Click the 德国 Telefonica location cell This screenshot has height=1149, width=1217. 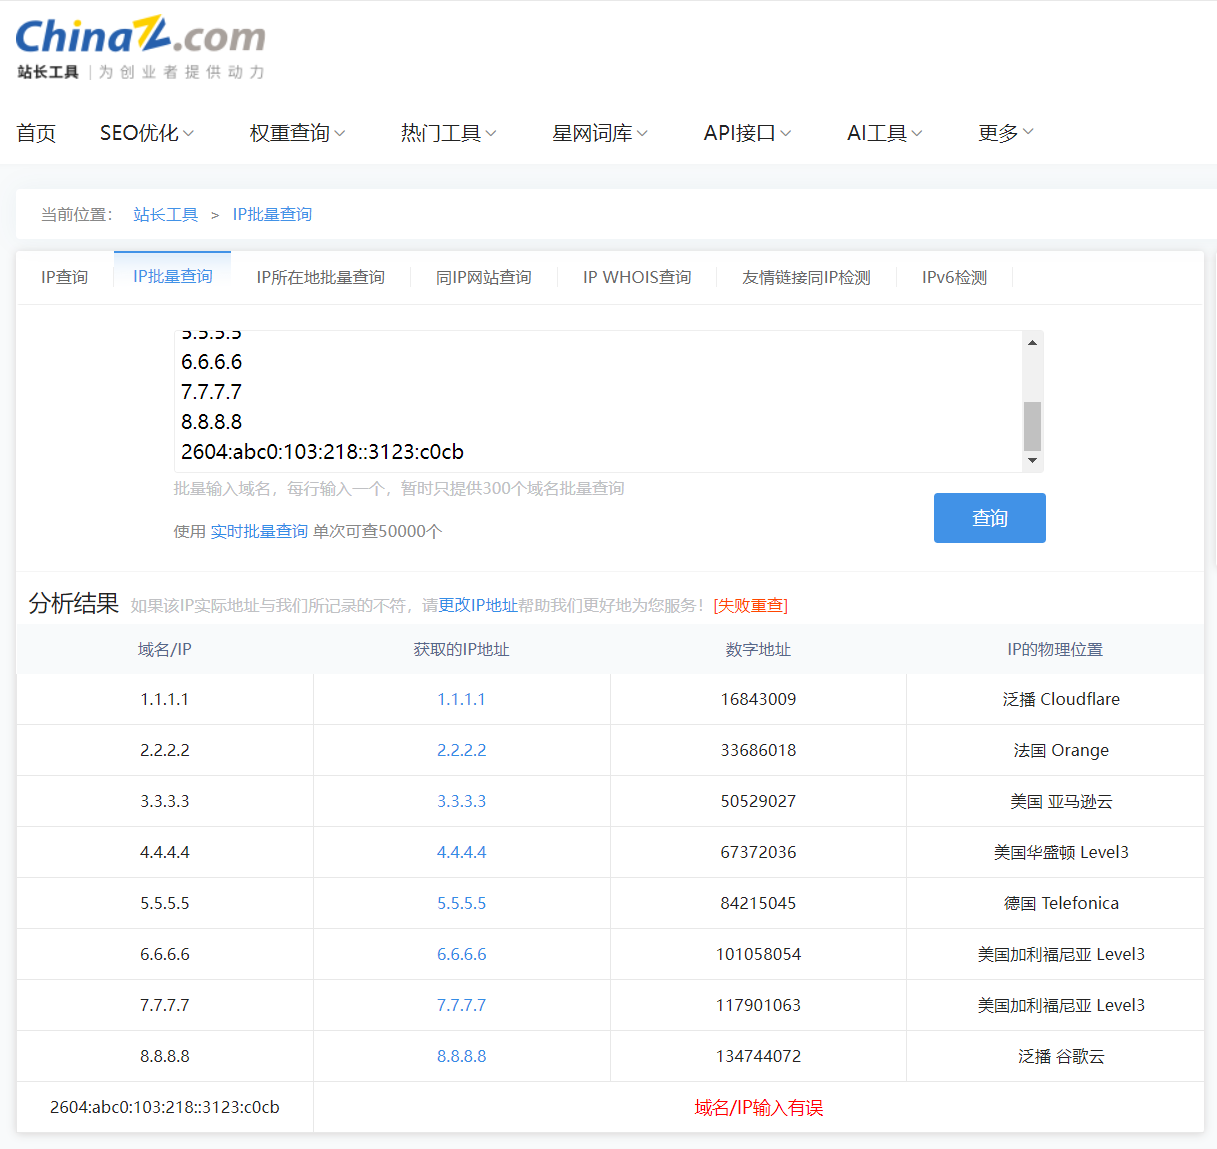1055,903
